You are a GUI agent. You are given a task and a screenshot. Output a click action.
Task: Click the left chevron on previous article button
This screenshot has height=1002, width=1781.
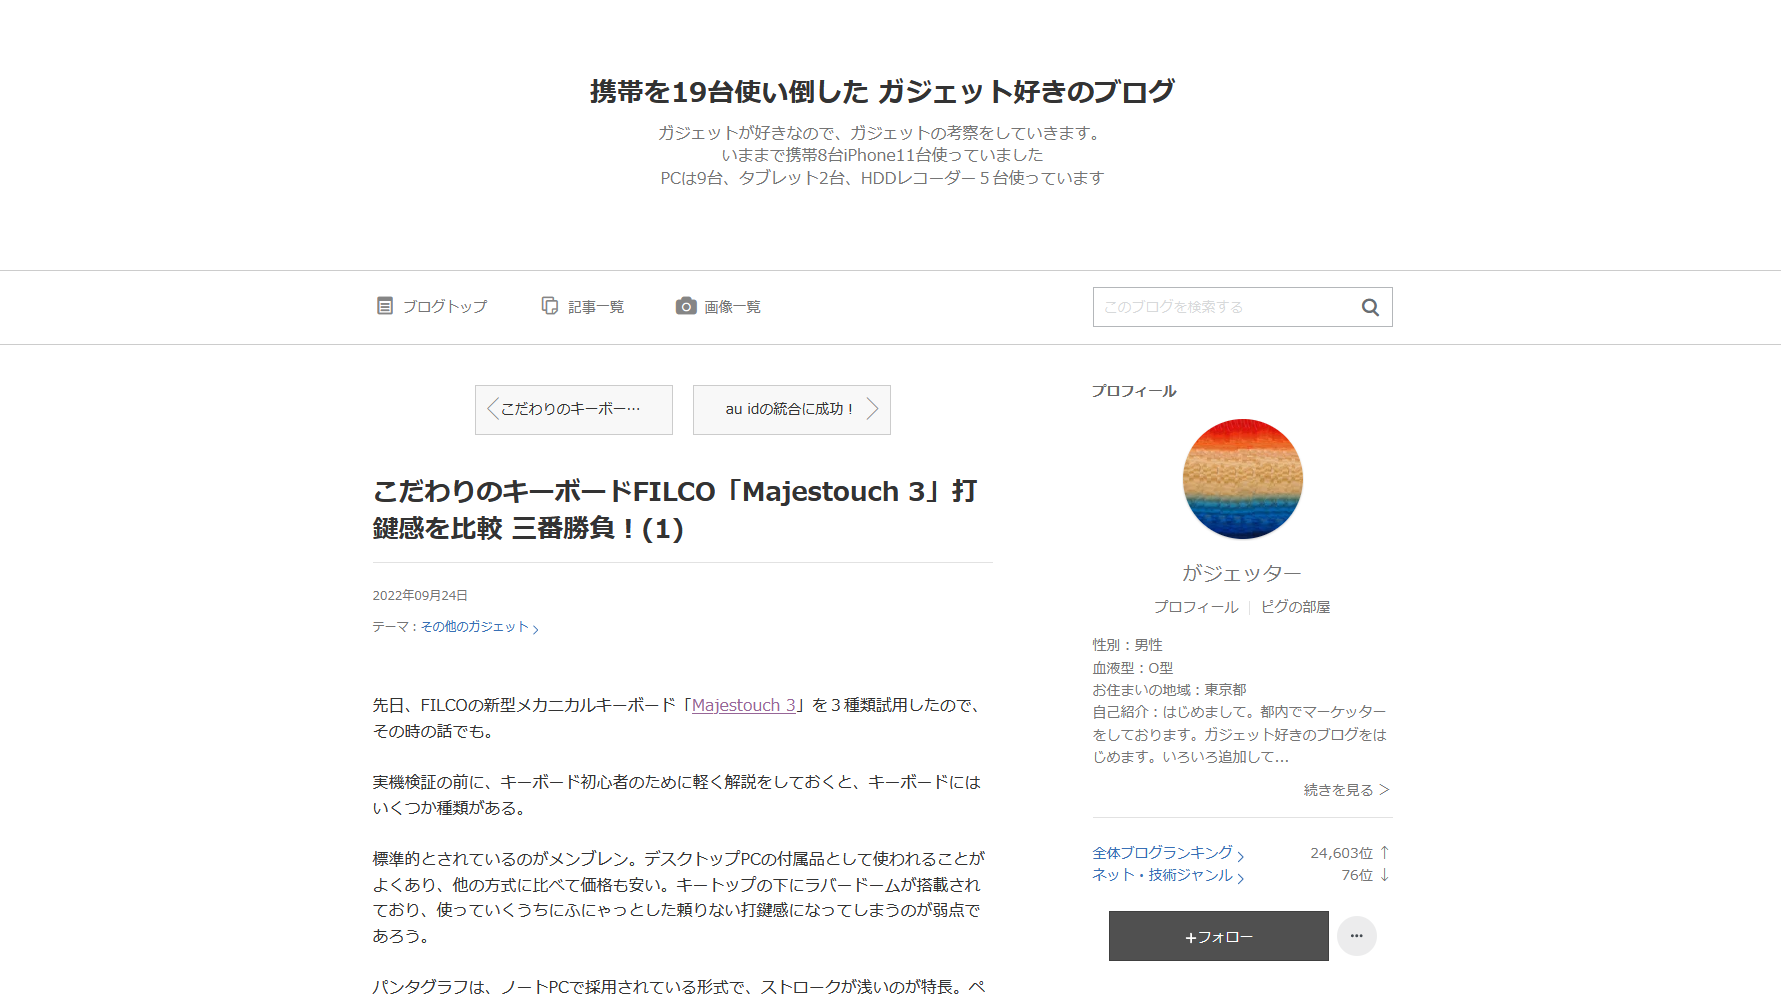pyautogui.click(x=492, y=409)
